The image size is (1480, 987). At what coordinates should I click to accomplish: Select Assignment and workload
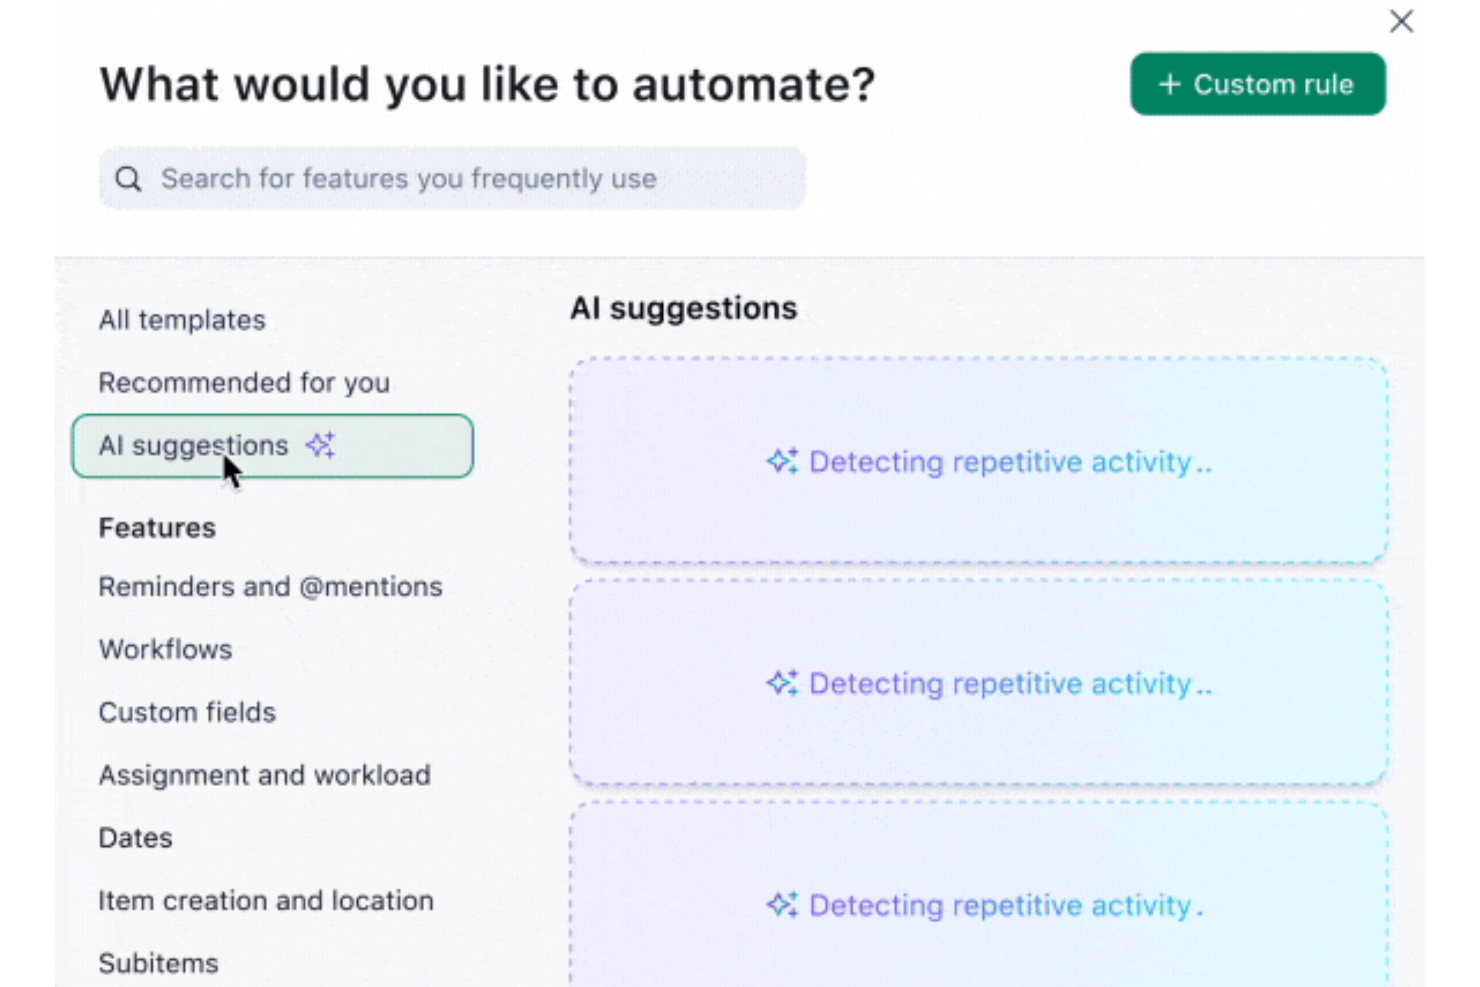pyautogui.click(x=264, y=775)
